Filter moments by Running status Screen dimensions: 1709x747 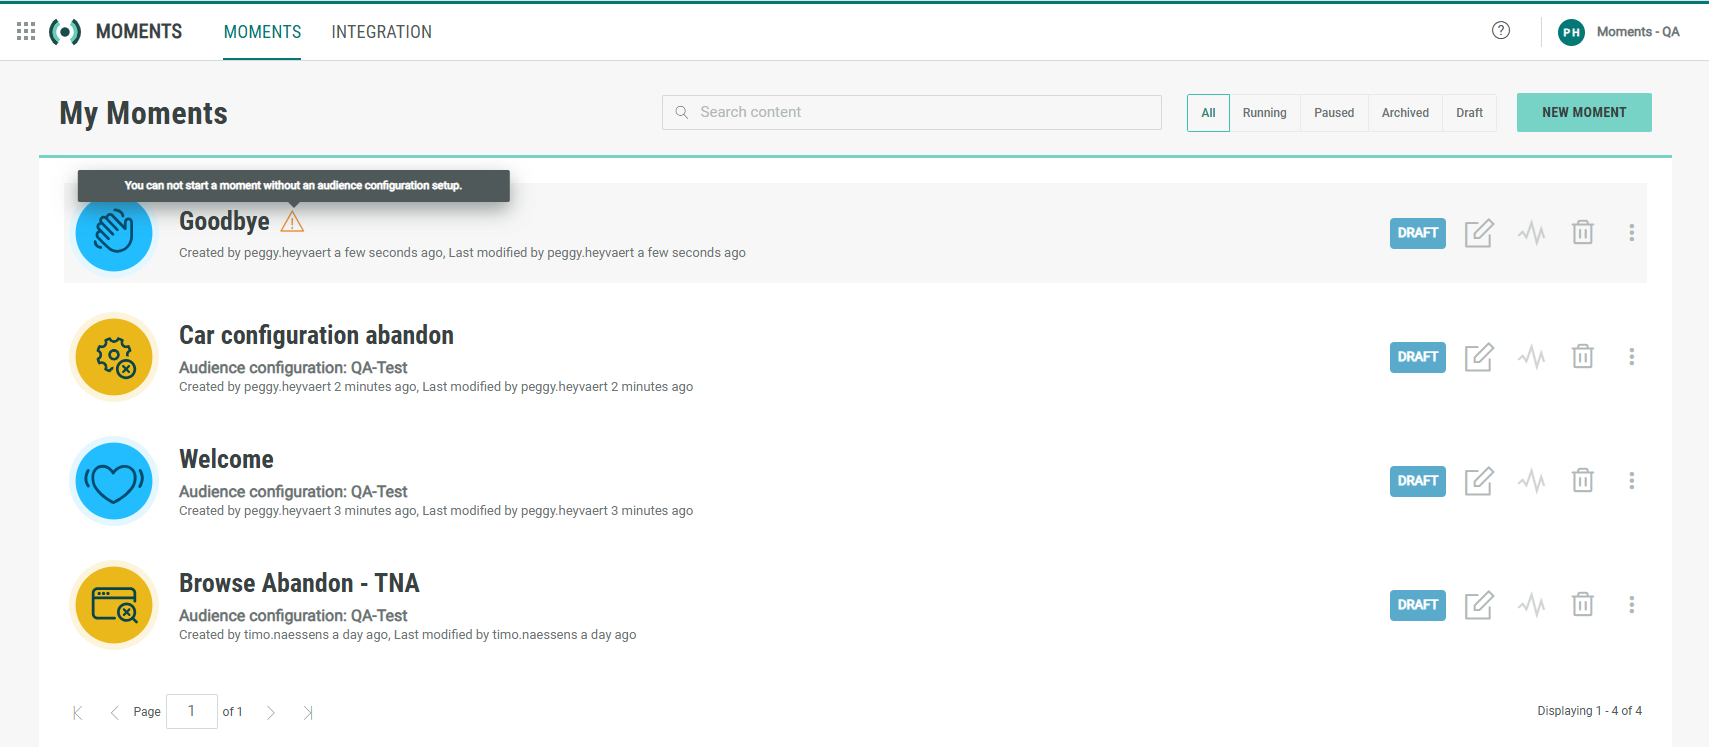tap(1264, 113)
